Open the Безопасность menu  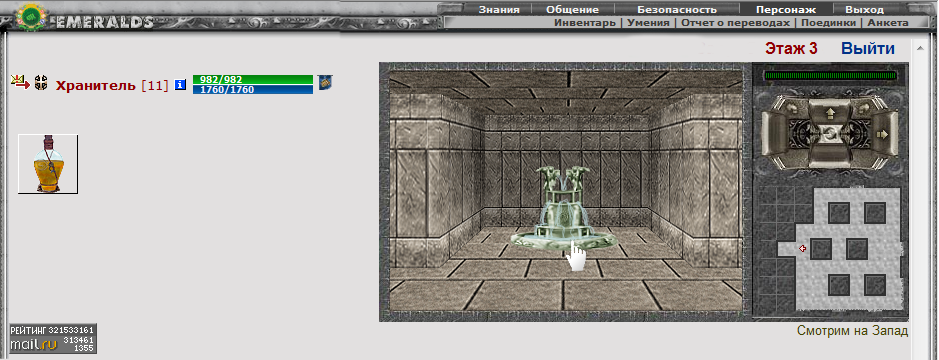[677, 10]
